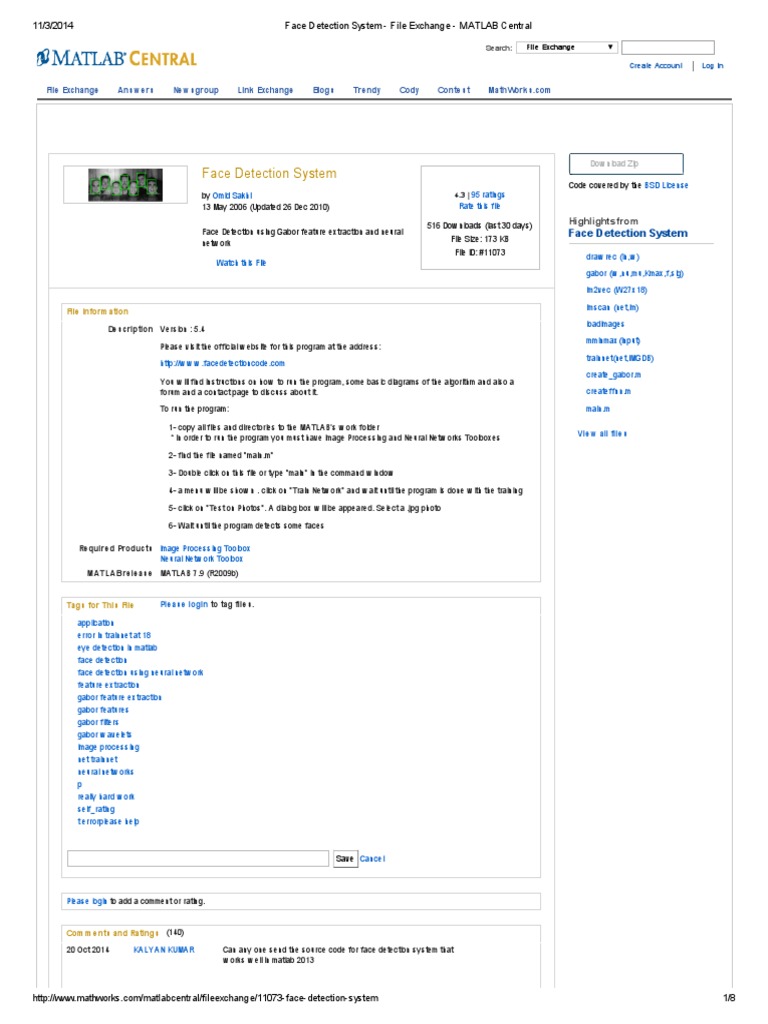Select the error in trainnet tag

coord(114,635)
